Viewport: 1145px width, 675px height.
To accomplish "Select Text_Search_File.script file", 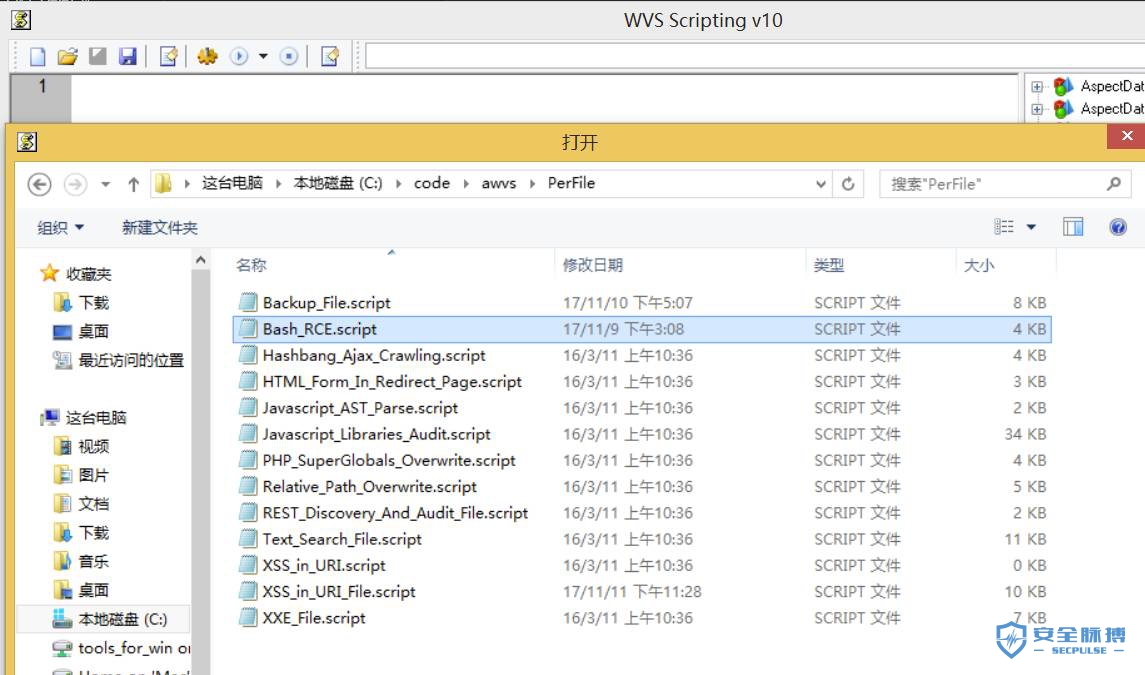I will [x=342, y=540].
